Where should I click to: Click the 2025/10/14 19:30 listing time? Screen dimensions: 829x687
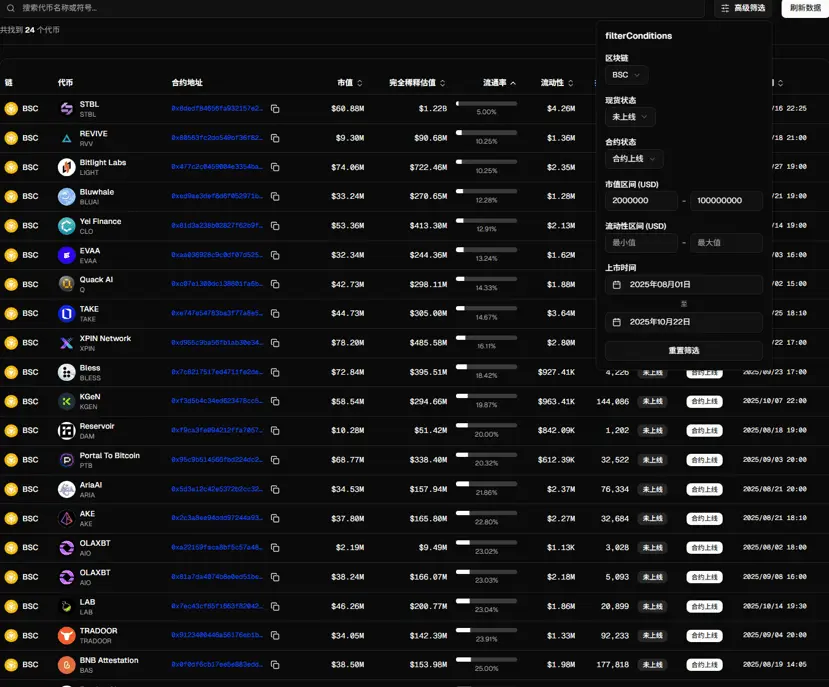coord(775,606)
